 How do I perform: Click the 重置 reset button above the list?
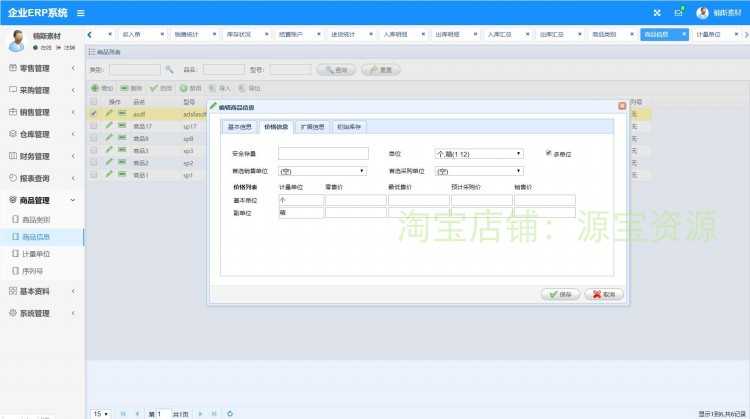381,70
